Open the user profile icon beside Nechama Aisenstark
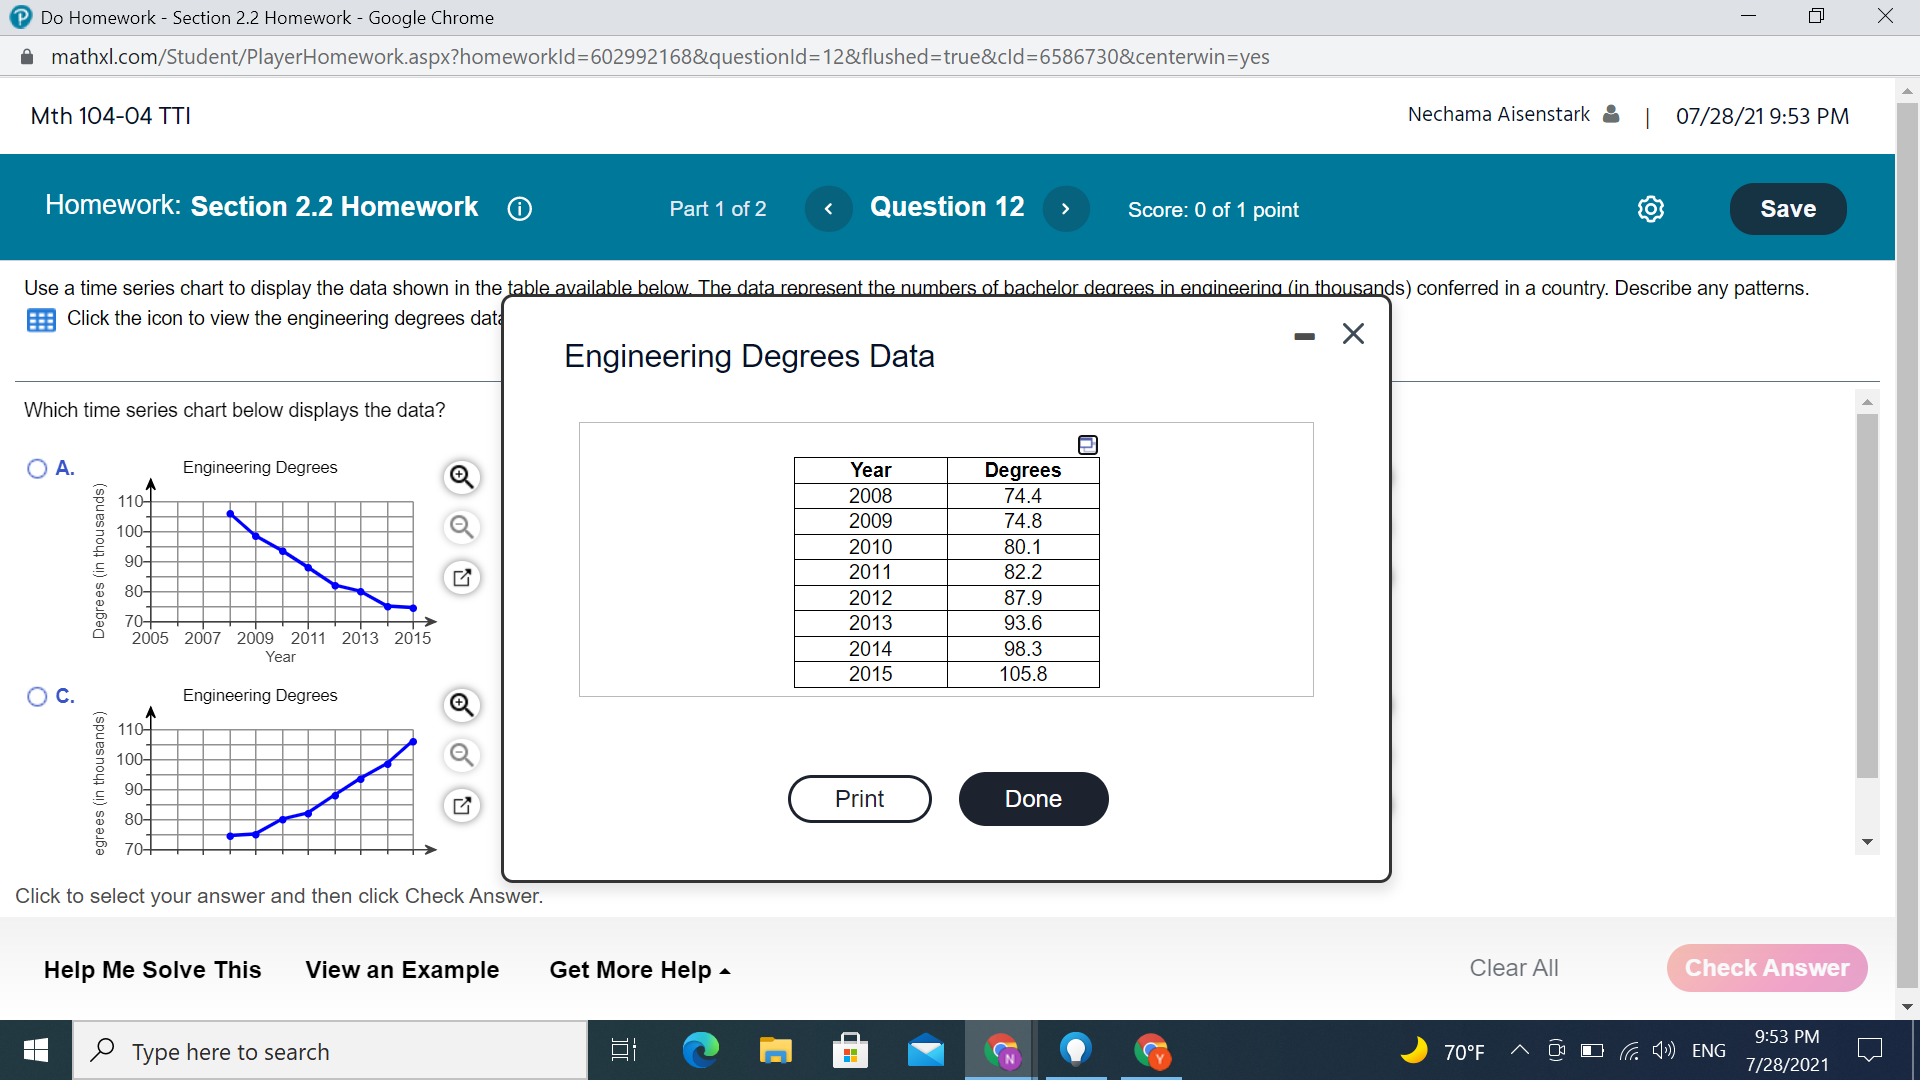This screenshot has height=1080, width=1920. 1611,114
